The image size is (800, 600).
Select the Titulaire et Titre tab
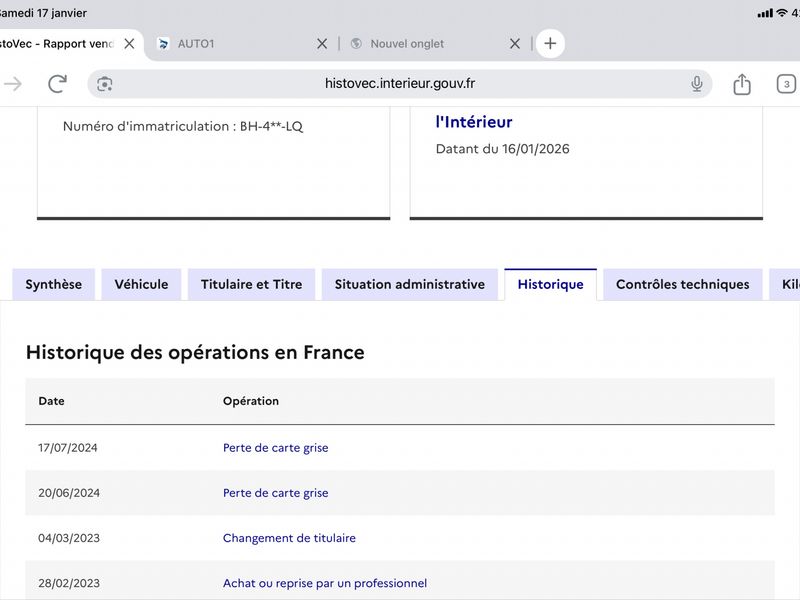pyautogui.click(x=252, y=284)
